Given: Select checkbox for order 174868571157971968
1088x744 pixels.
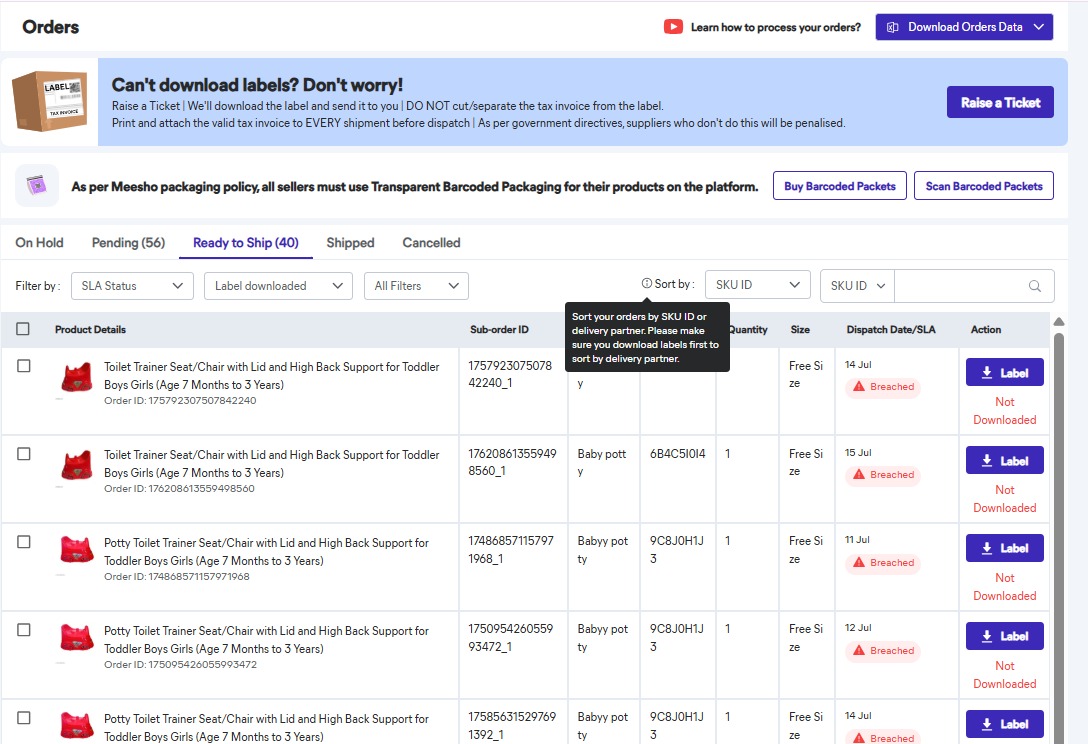Looking at the screenshot, I should (x=24, y=542).
